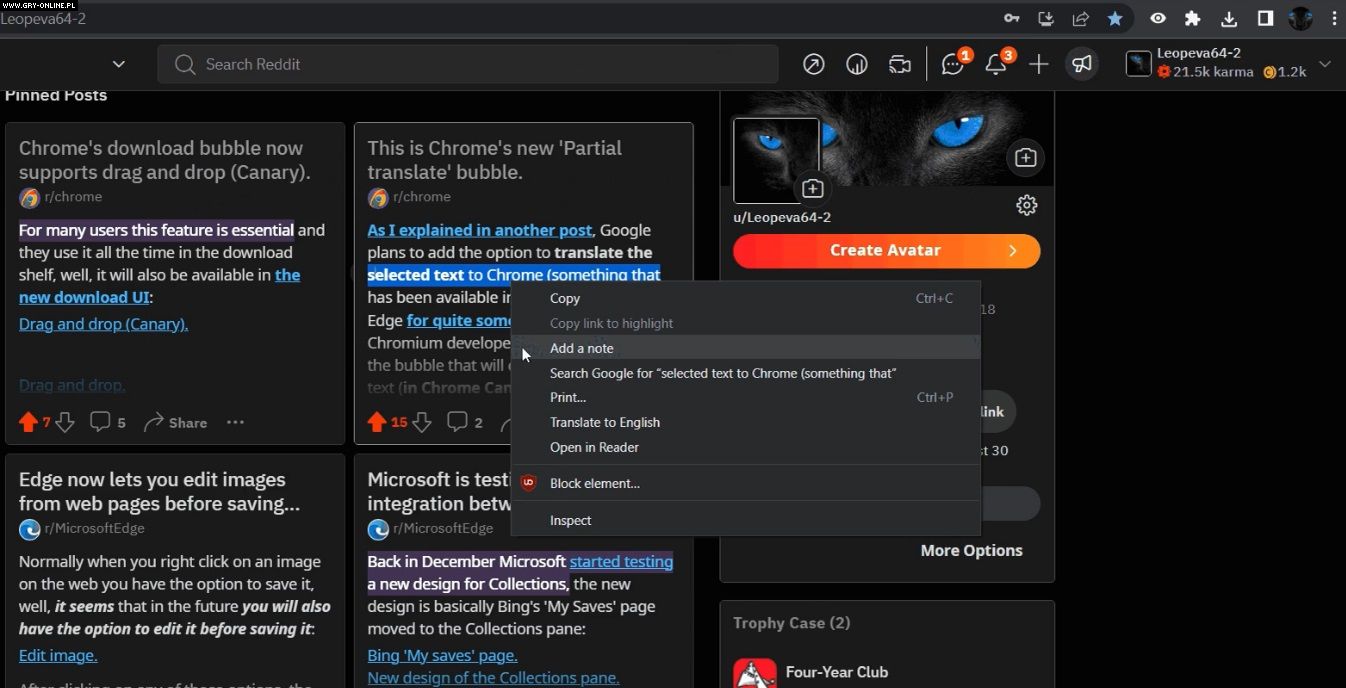Screen dimensions: 1346x688
Task: Go to r/MicrosoftEdge from edit images post
Action: pos(94,528)
